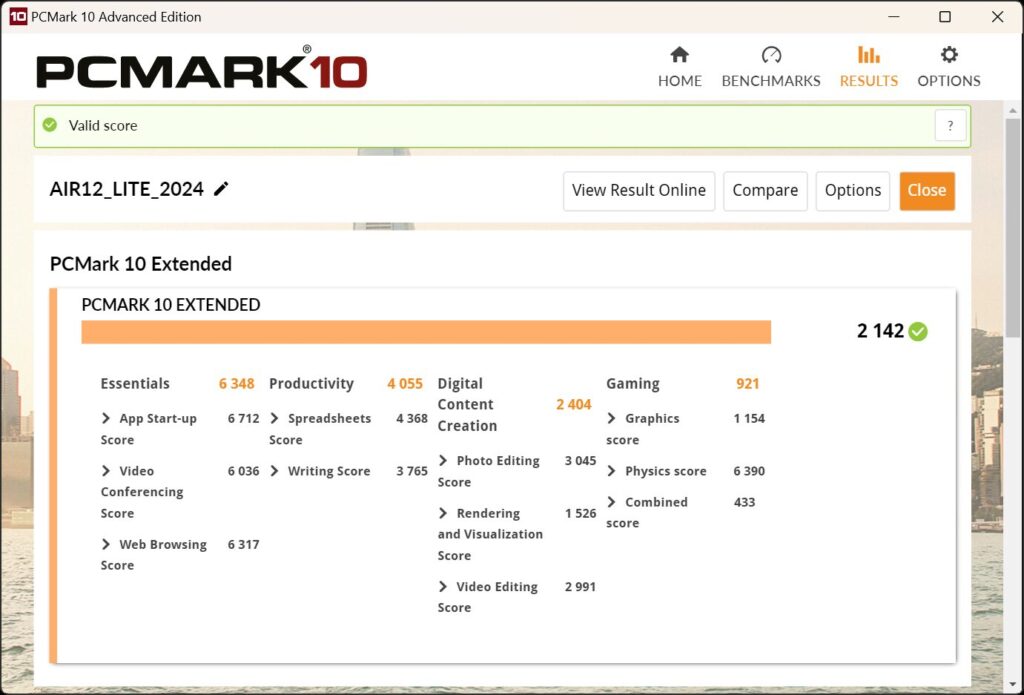Click the Rendering value 1 526
Screen dimensions: 1024x695
pyautogui.click(x=581, y=513)
